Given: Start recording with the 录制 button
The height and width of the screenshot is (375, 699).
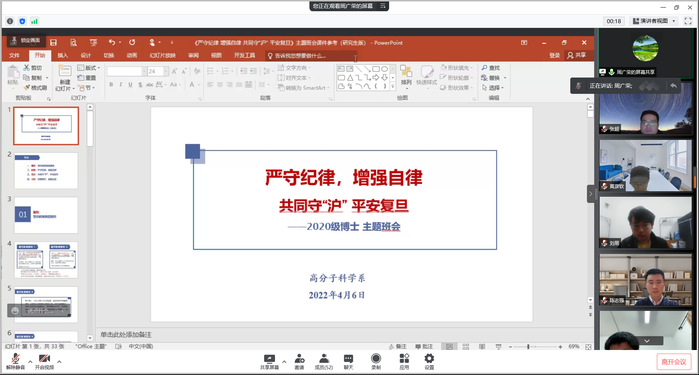Looking at the screenshot, I should point(376,362).
